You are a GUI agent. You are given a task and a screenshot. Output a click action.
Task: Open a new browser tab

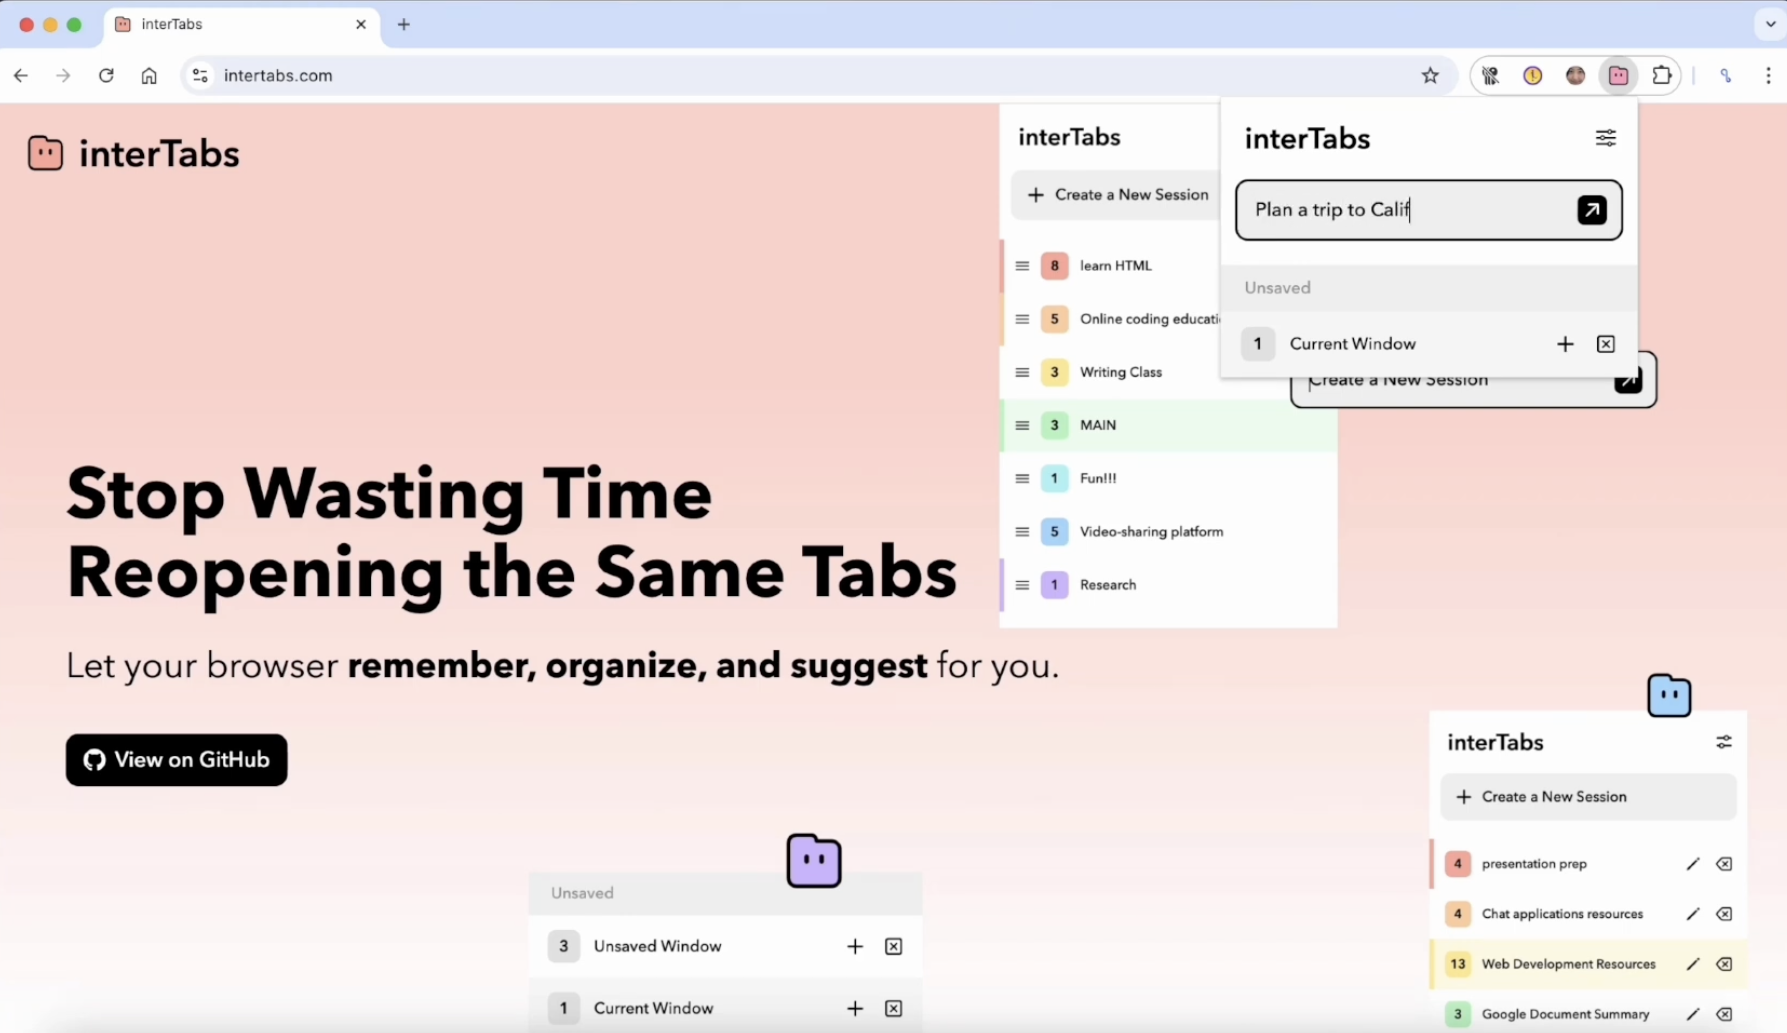404,24
